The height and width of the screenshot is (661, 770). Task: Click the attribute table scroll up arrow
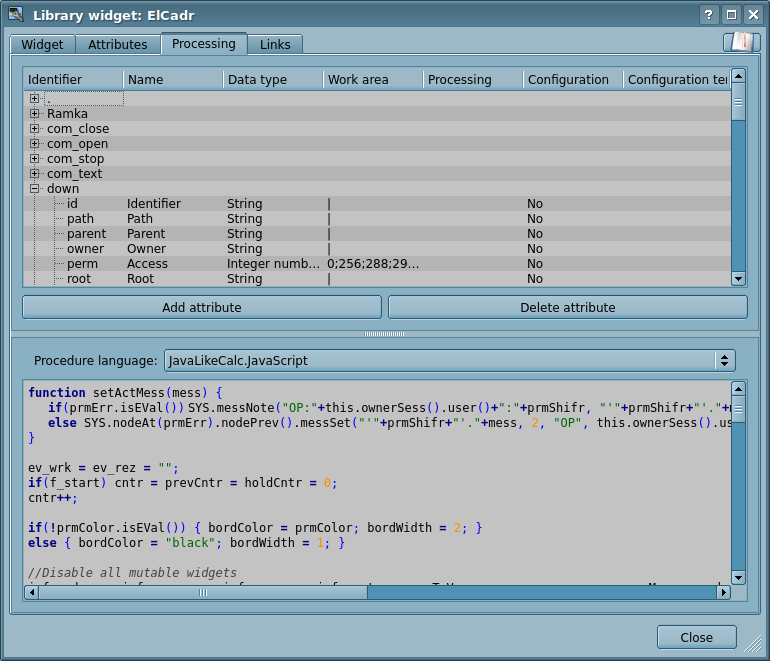(738, 76)
